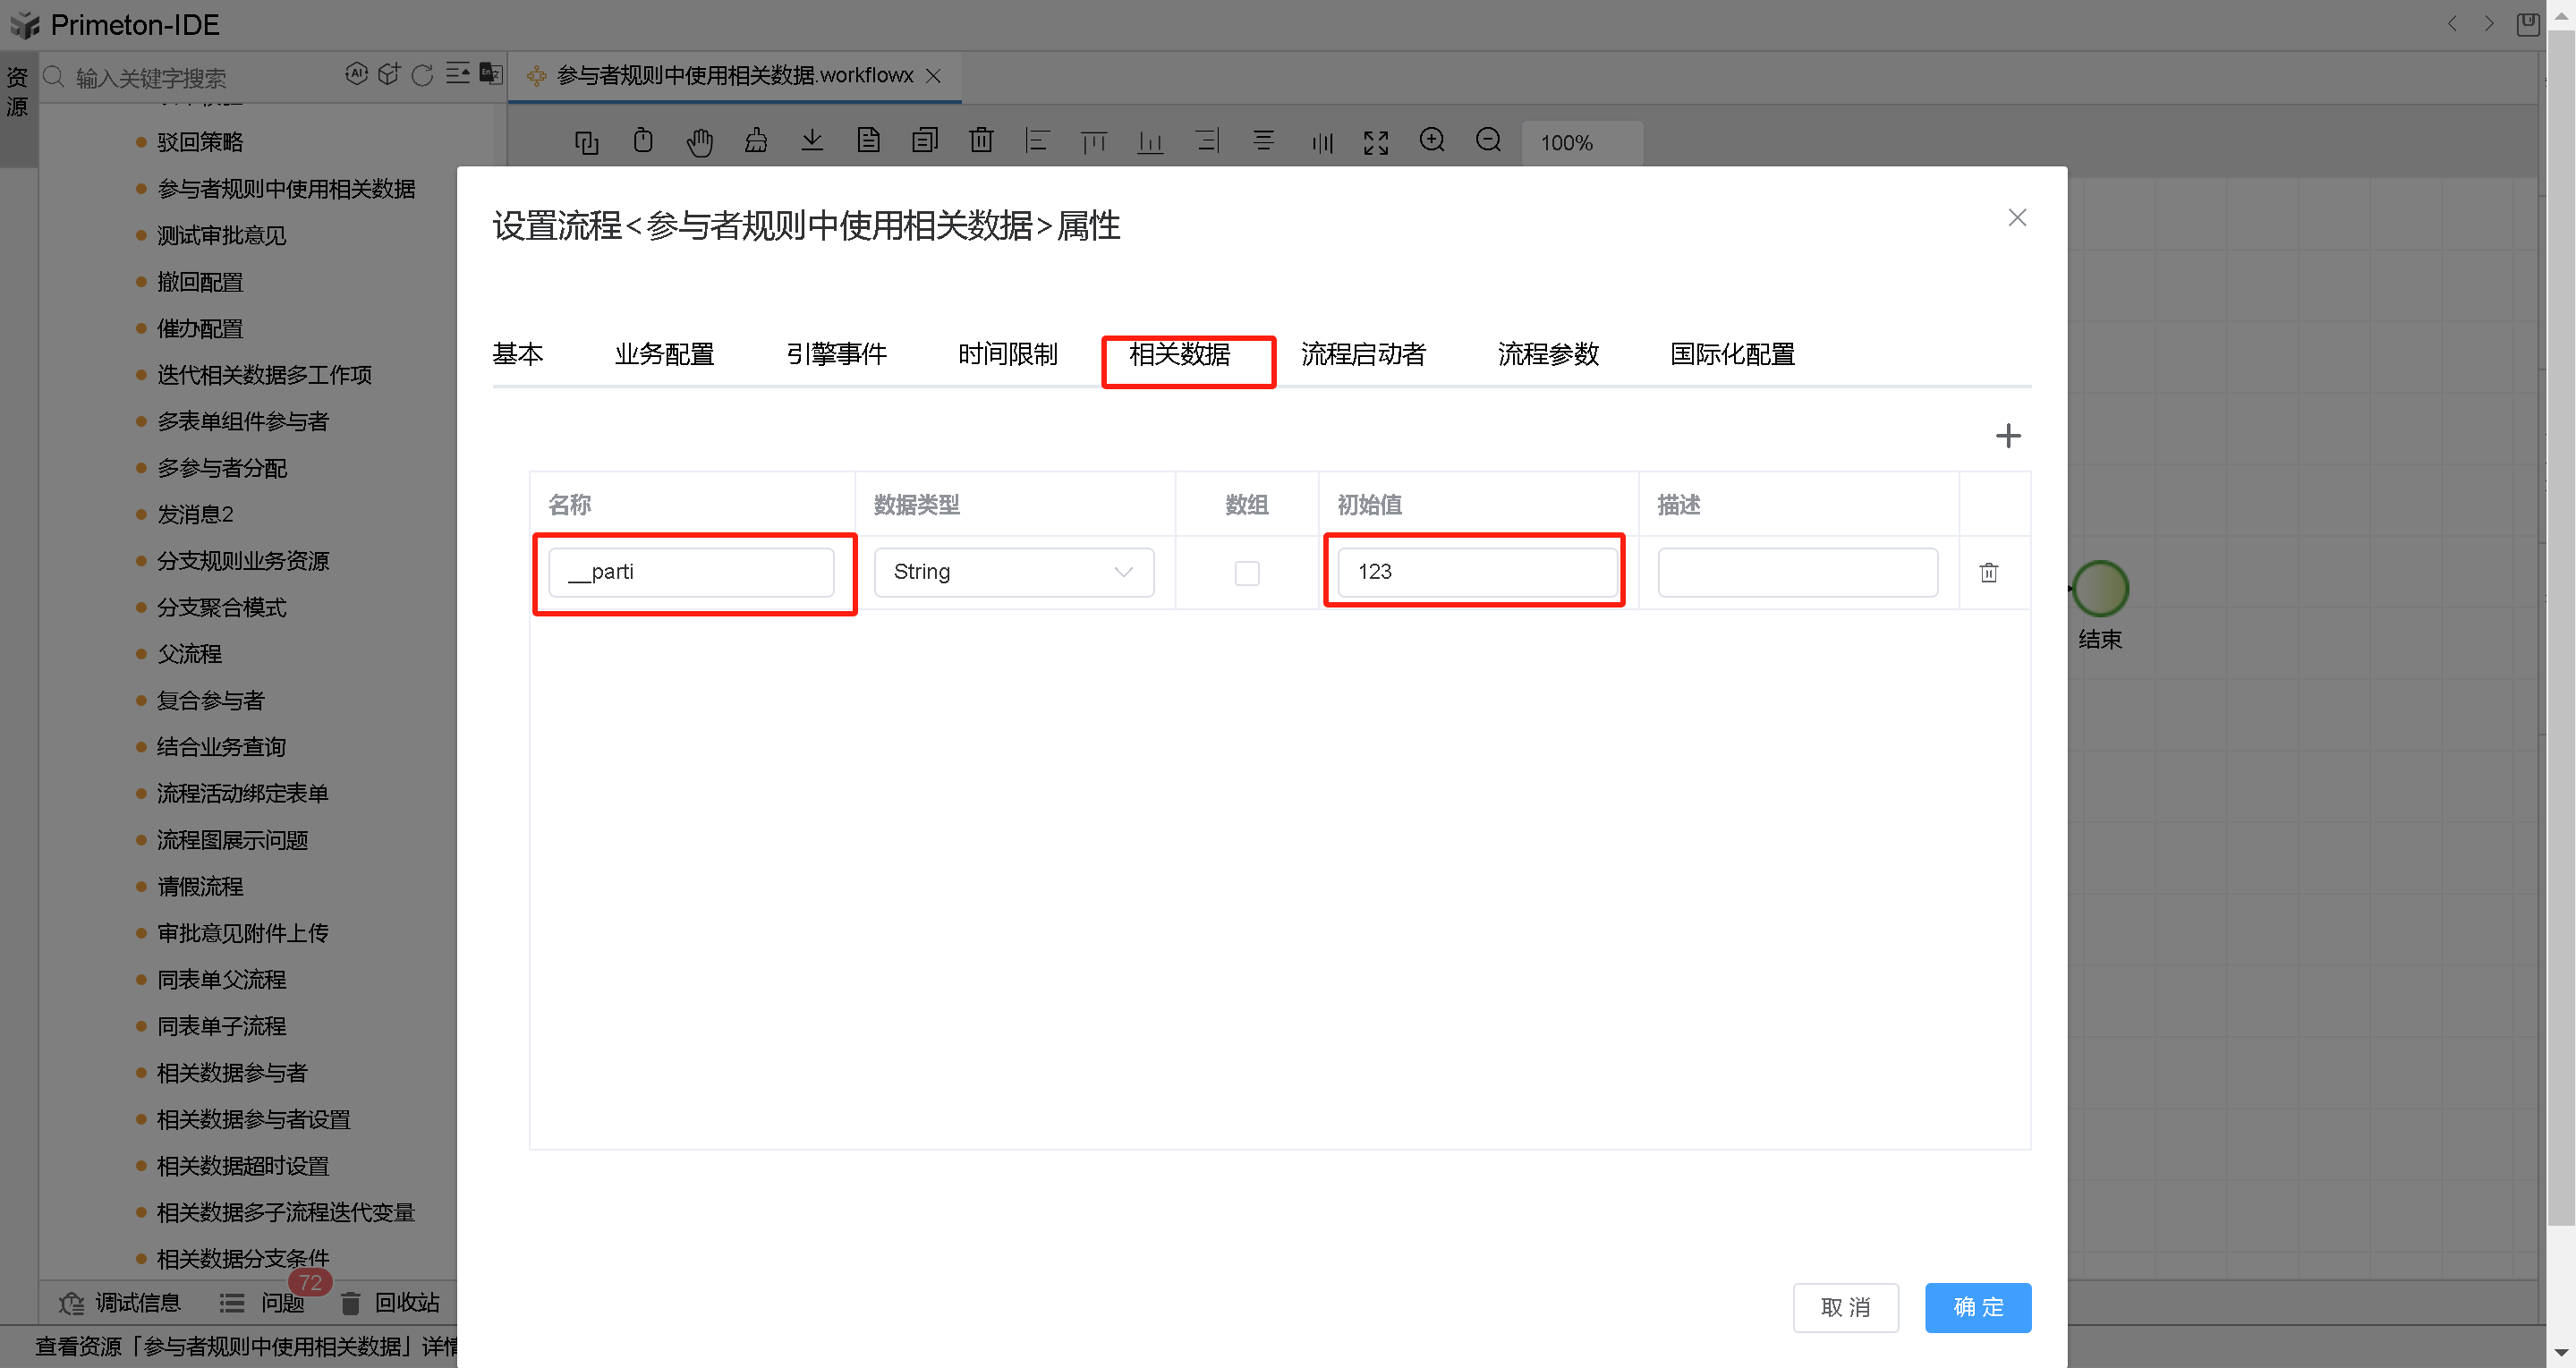
Task: Click the 取消 cancel button
Action: pos(1845,1307)
